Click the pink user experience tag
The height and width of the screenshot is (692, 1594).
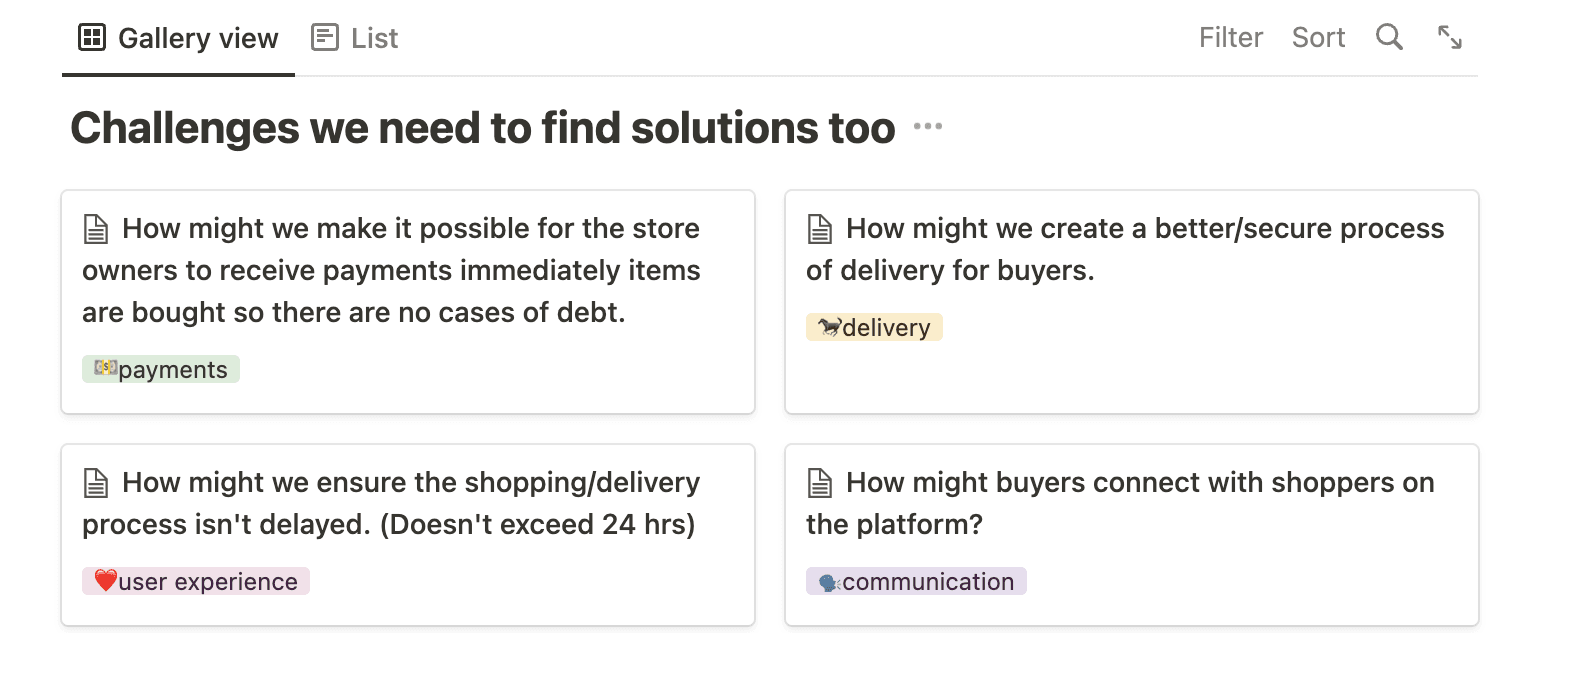point(196,582)
